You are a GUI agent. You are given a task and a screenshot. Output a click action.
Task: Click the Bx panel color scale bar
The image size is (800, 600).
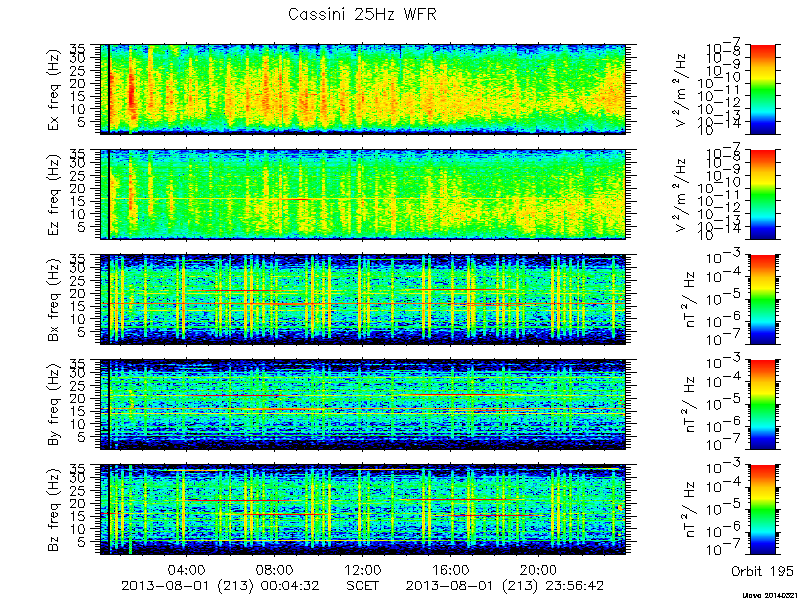(763, 299)
